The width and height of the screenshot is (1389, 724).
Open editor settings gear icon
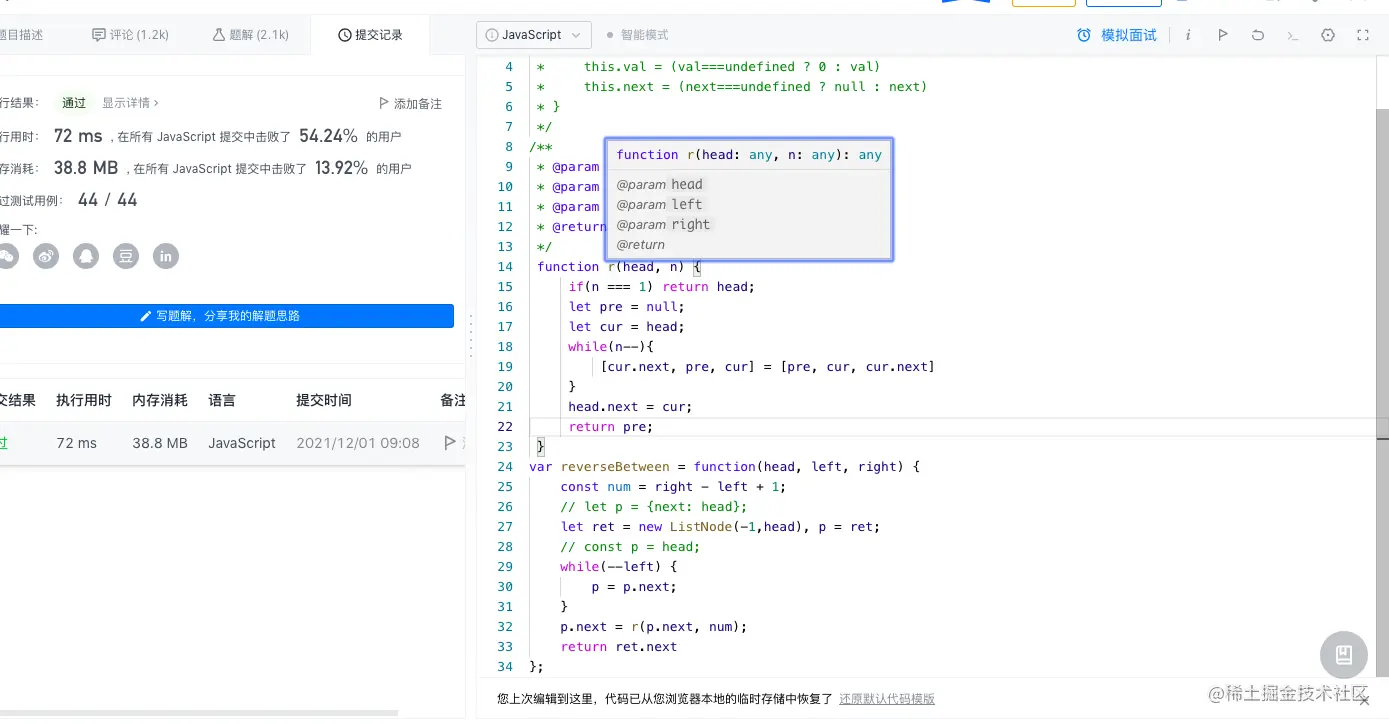(1328, 35)
